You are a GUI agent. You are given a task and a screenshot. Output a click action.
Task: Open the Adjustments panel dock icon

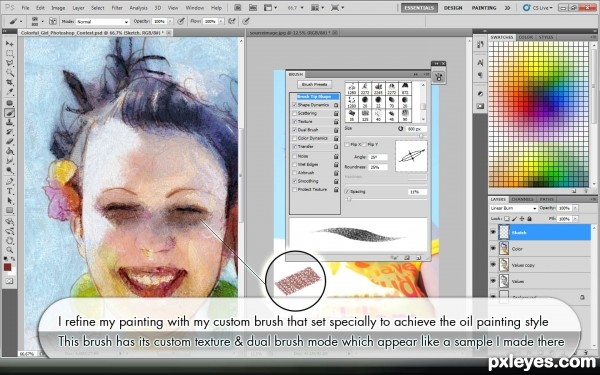480,94
